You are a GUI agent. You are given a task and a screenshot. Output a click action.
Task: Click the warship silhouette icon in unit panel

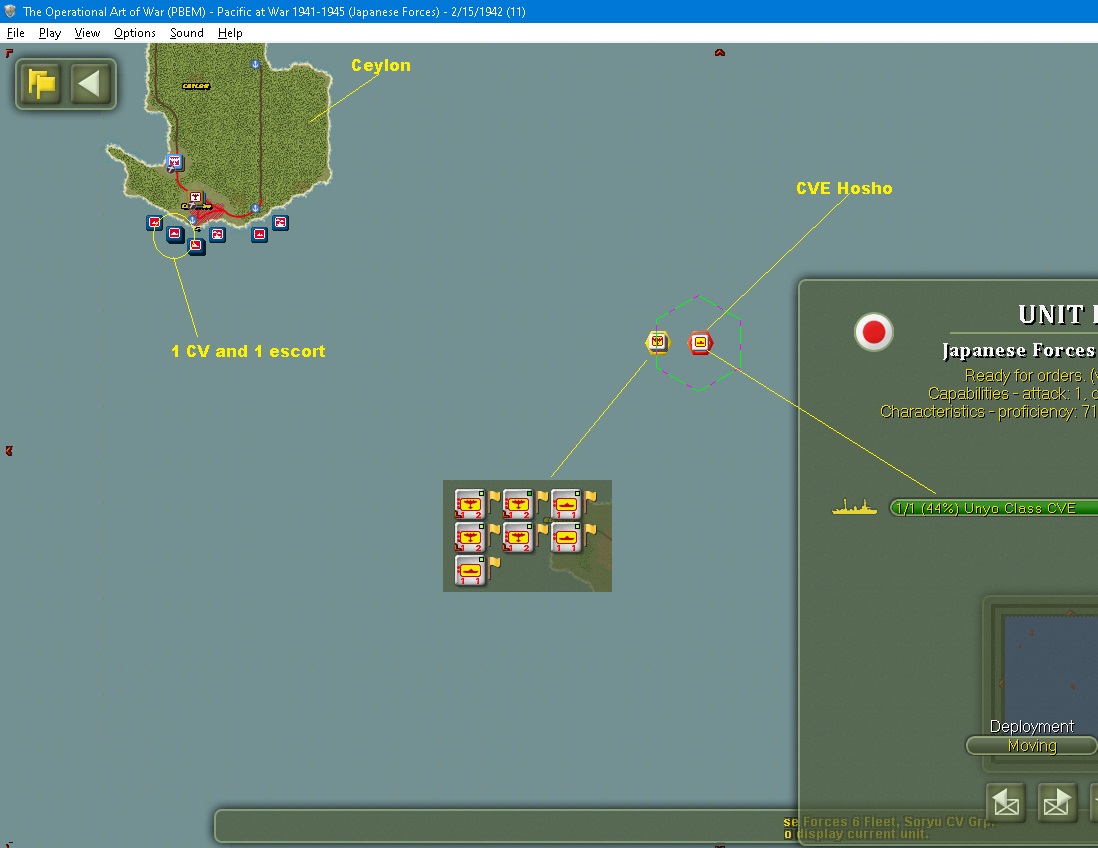click(854, 507)
